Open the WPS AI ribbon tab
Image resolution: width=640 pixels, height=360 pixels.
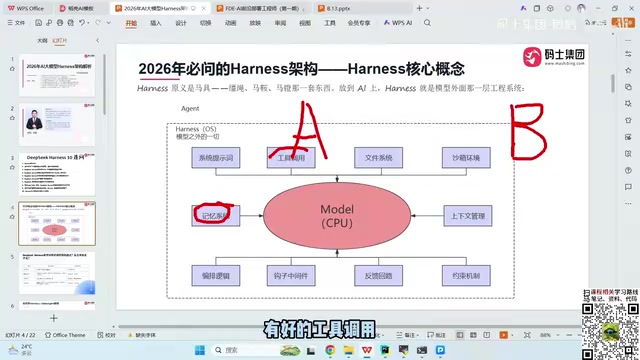[398, 23]
